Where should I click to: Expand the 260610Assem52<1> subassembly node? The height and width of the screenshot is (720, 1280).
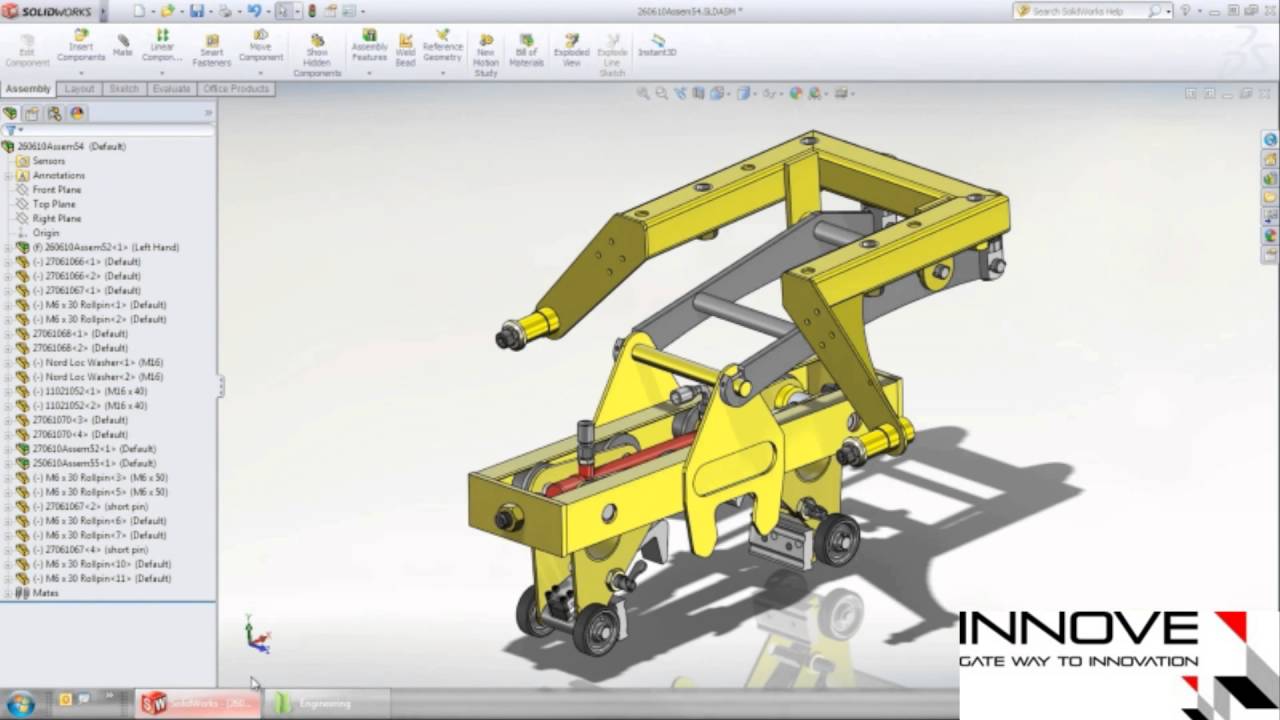8,247
